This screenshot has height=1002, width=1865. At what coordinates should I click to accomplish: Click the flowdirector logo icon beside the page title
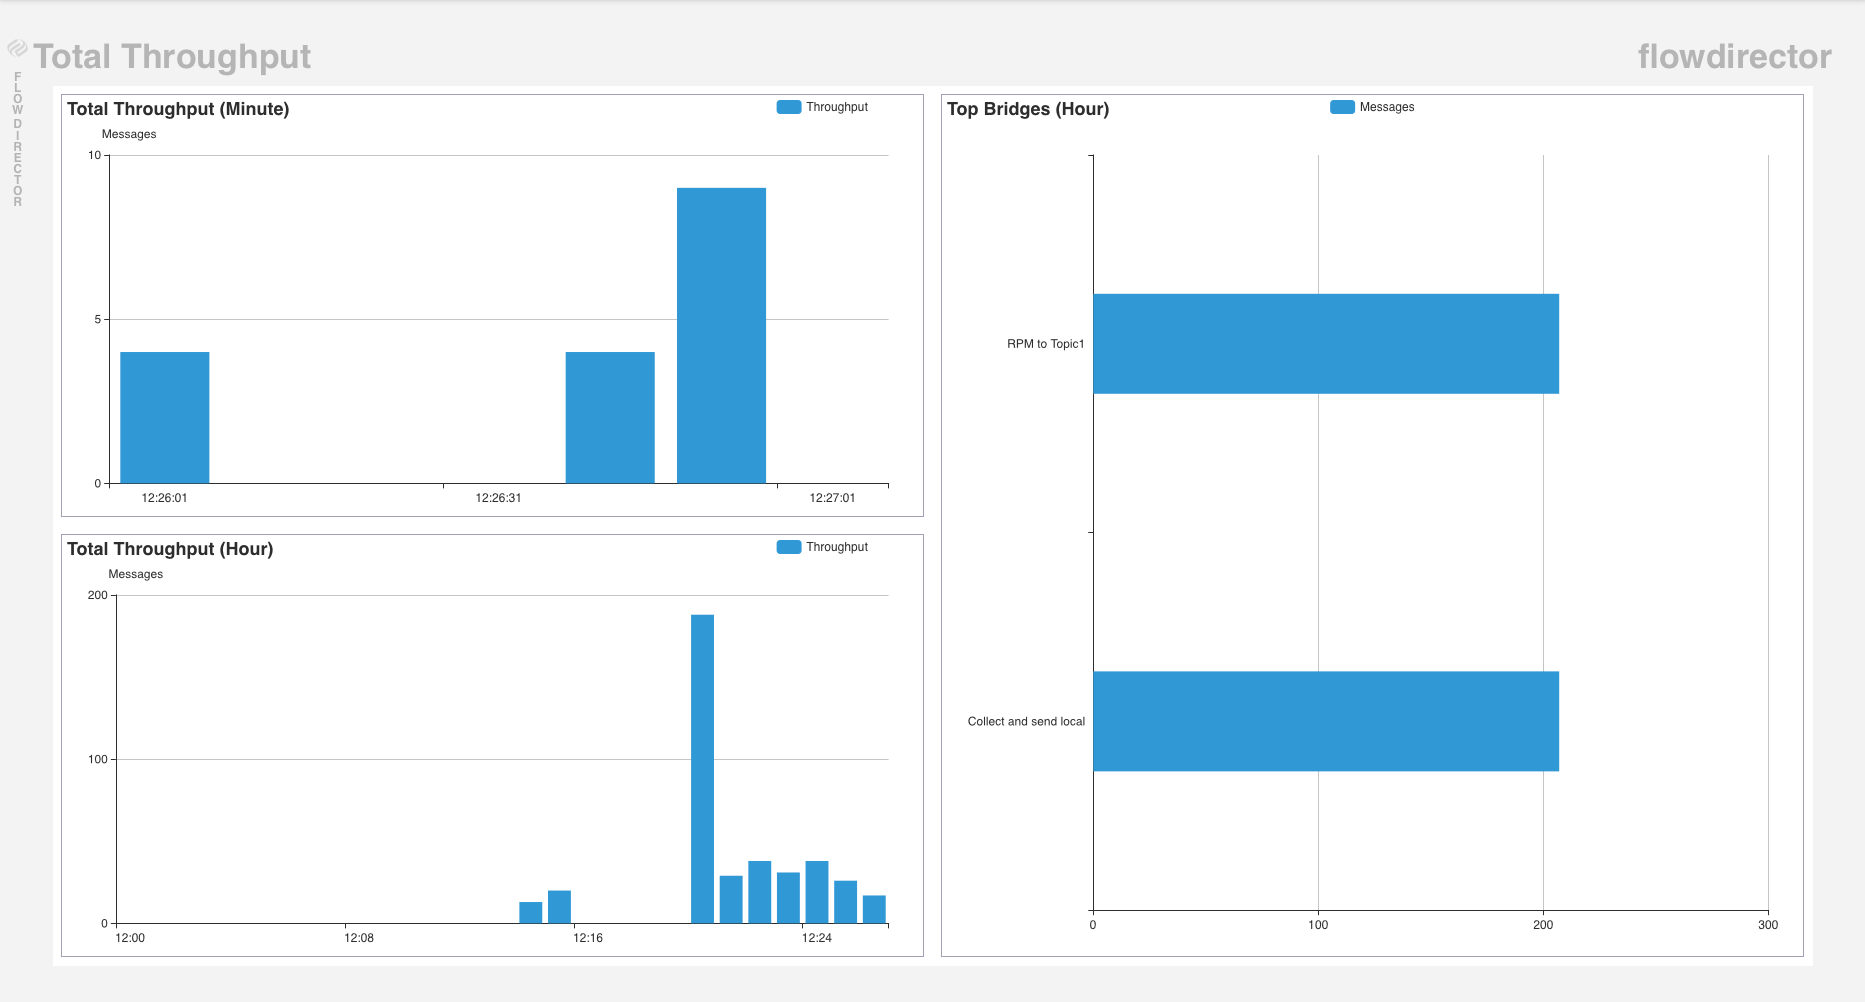[x=17, y=48]
